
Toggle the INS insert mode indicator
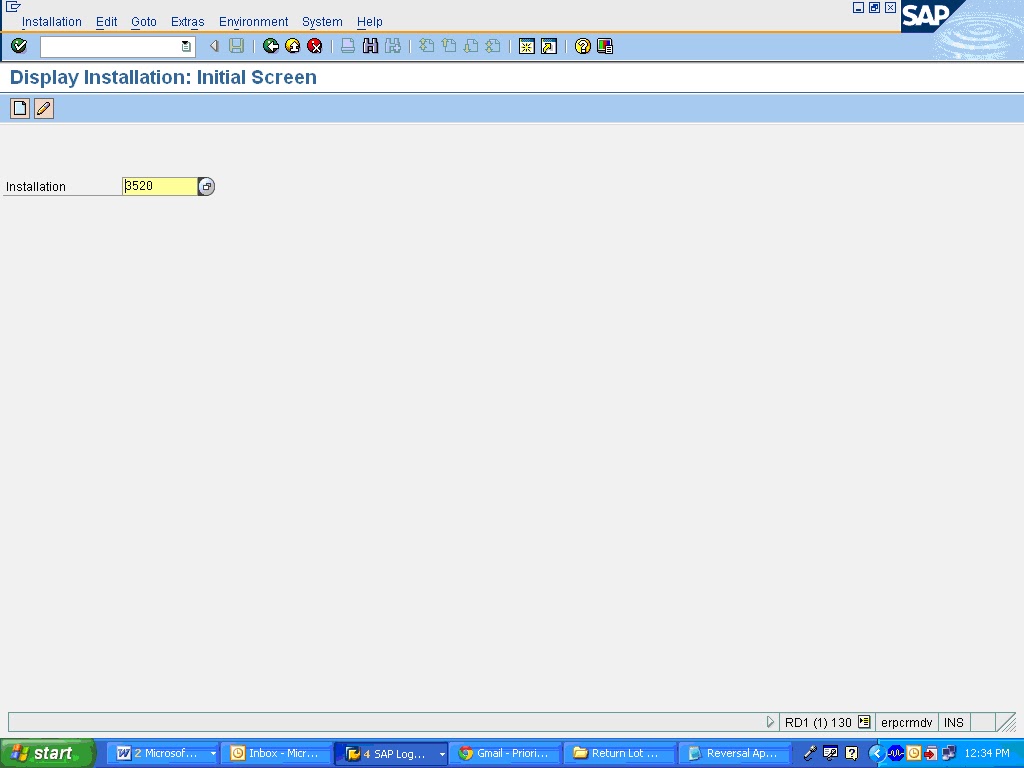(954, 722)
